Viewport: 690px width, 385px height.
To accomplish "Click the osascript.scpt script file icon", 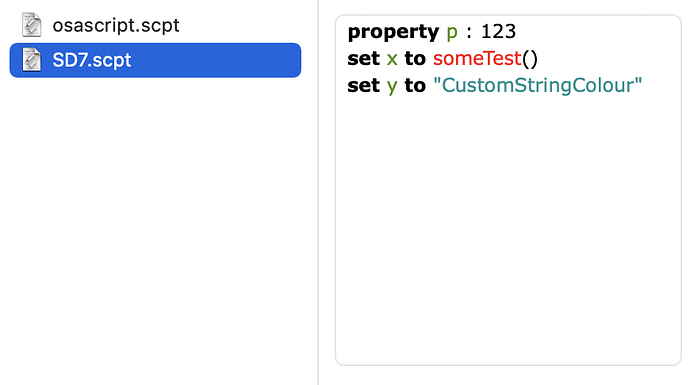I will tap(32, 25).
